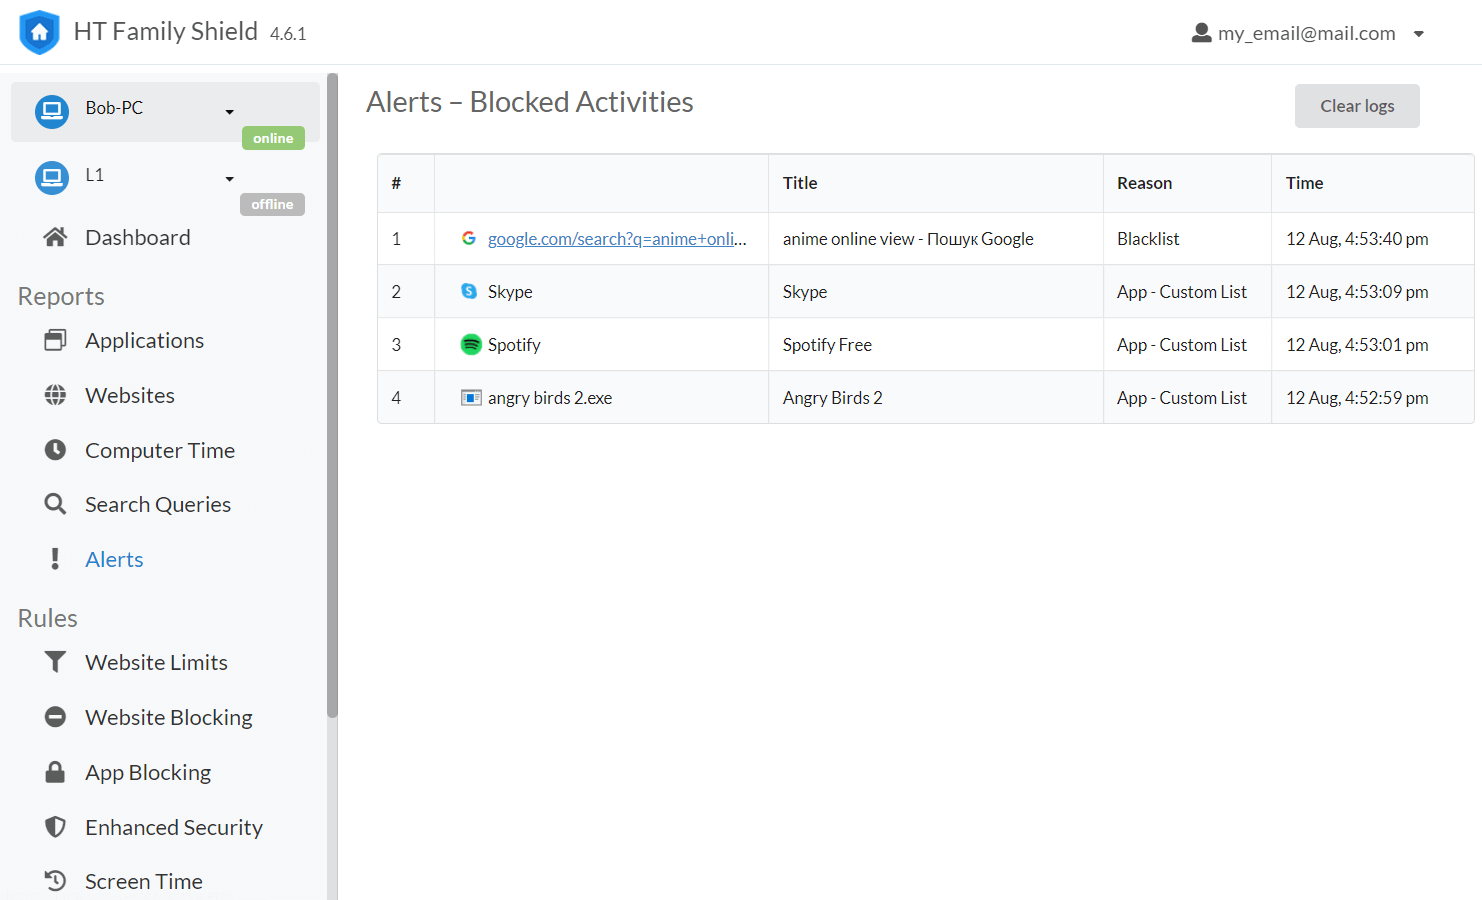
Task: Click the user account avatar icon
Action: 1201,33
